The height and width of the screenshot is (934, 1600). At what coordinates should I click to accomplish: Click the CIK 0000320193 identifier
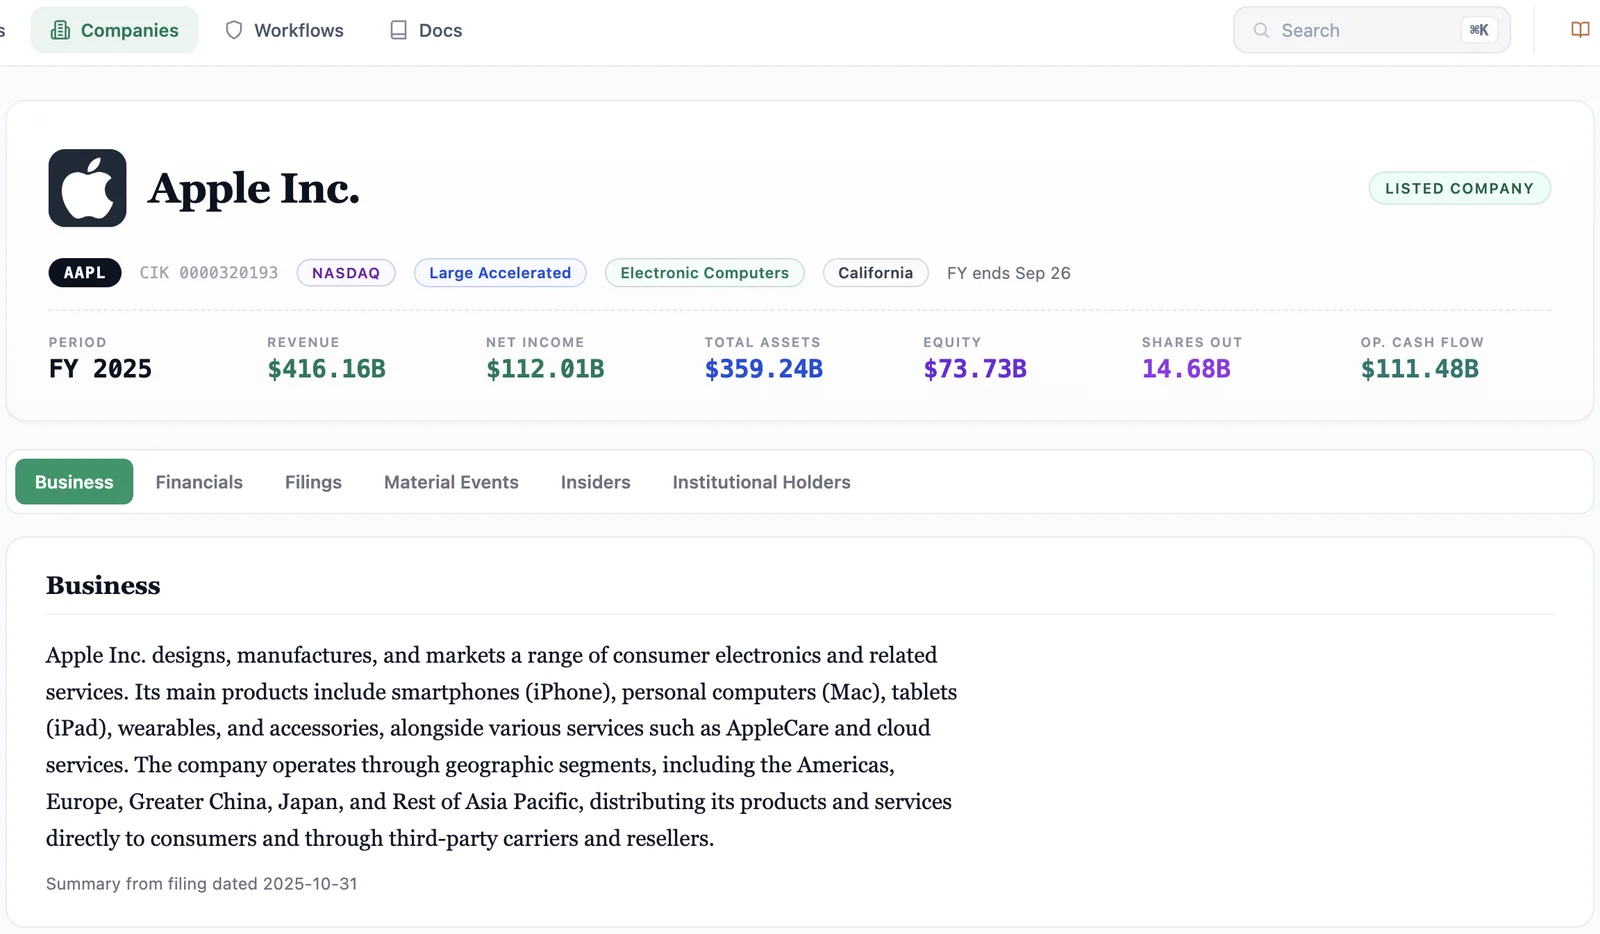click(209, 273)
